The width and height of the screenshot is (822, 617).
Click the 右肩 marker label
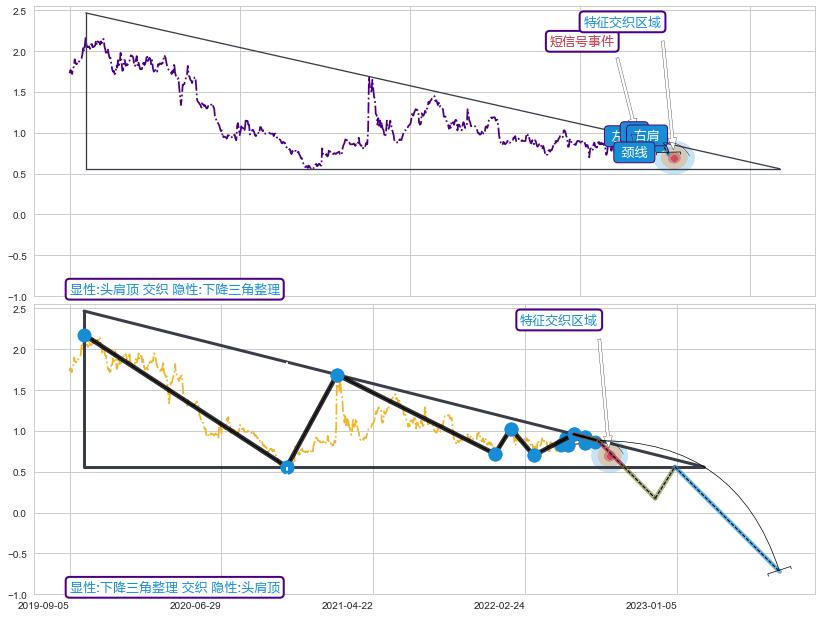(x=647, y=135)
